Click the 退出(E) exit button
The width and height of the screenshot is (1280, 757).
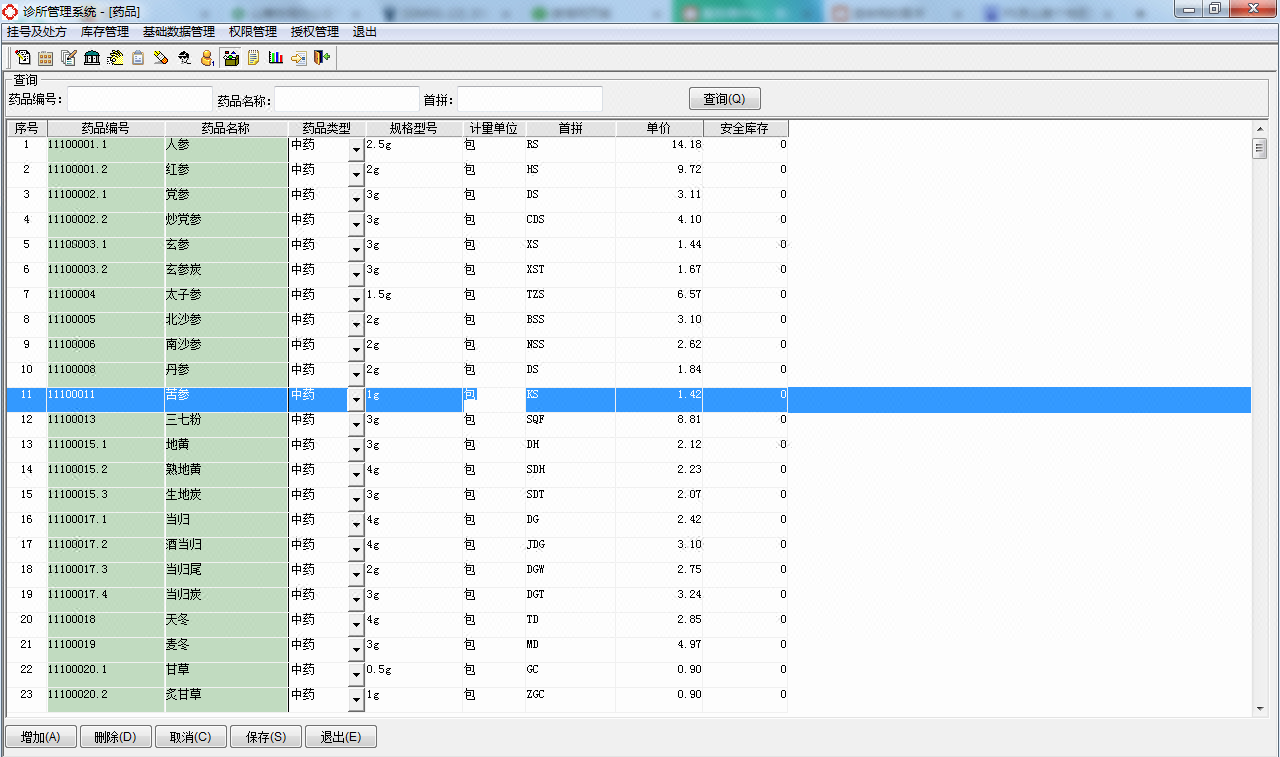(x=341, y=737)
